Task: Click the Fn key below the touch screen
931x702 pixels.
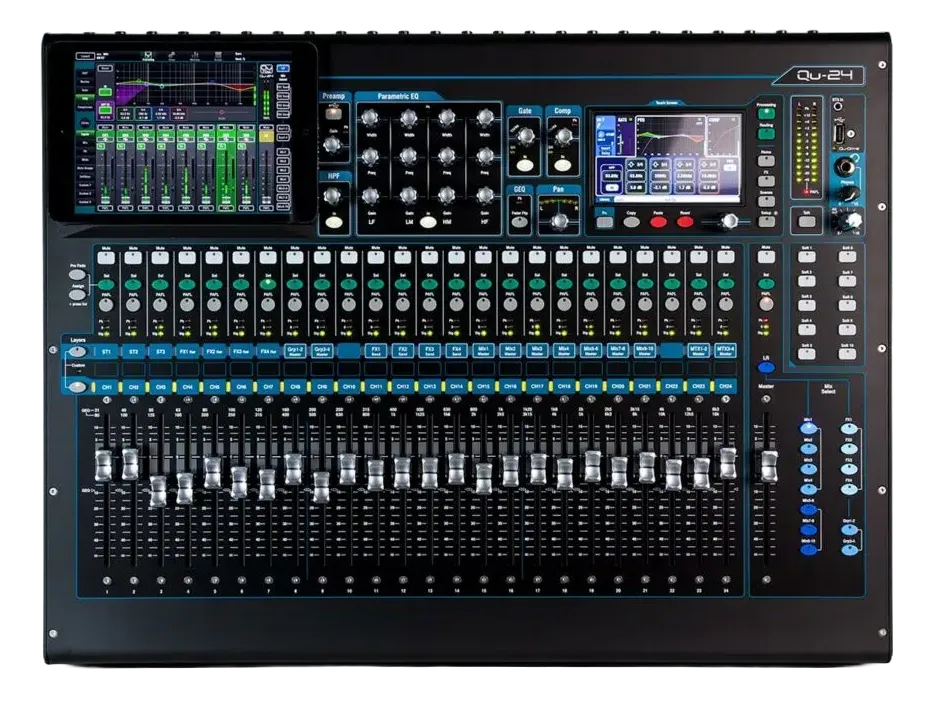Action: (604, 222)
